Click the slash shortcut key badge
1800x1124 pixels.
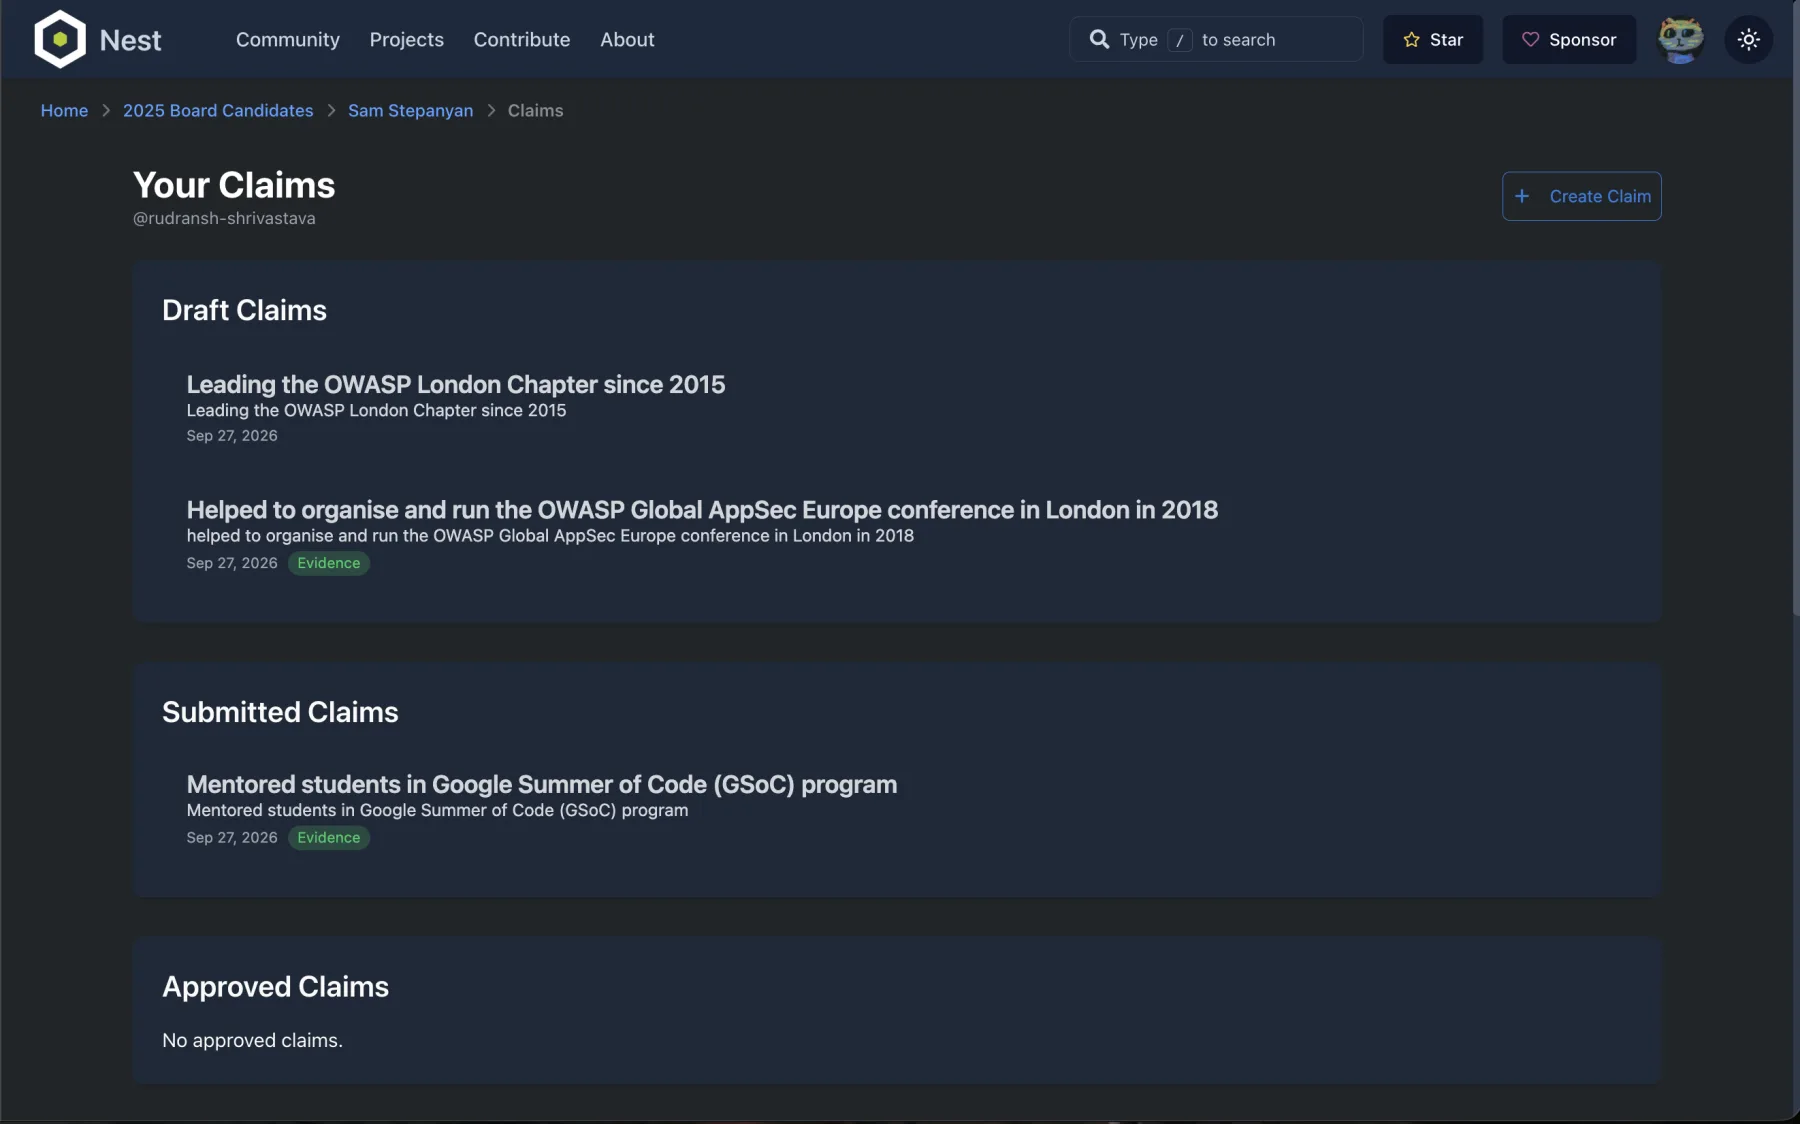1180,40
